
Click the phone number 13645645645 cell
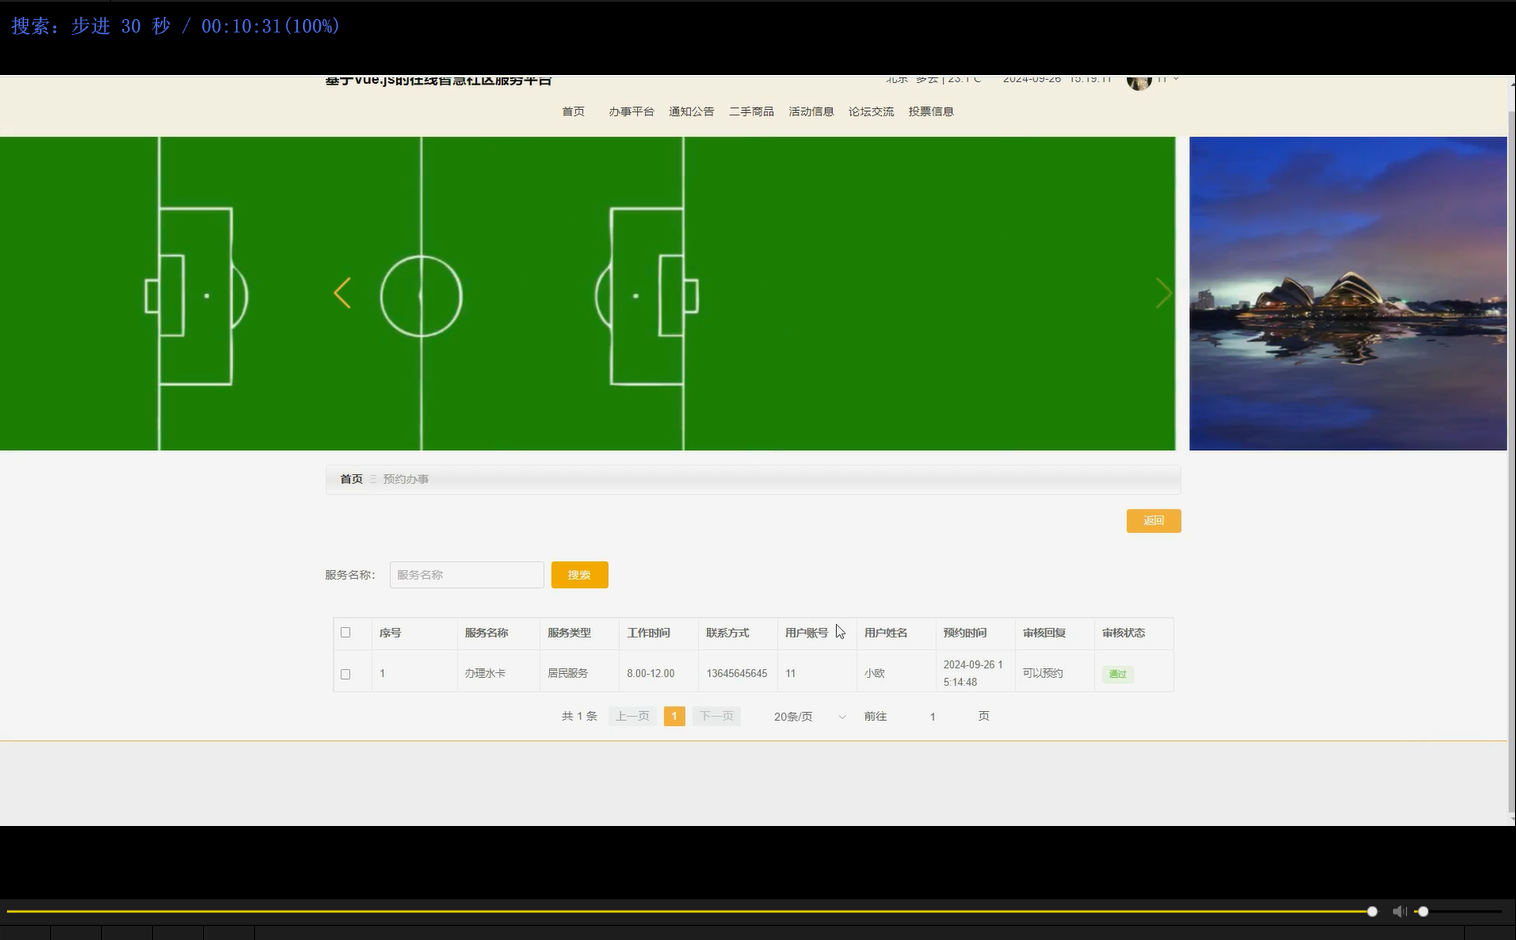point(737,674)
